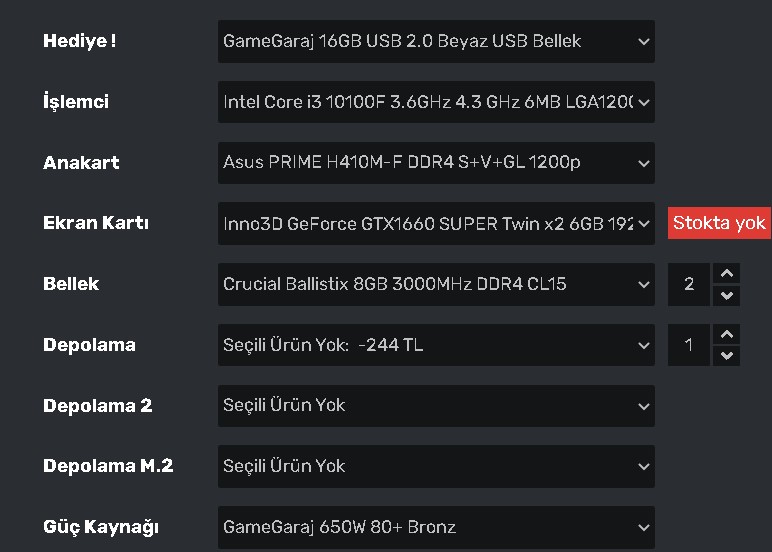The width and height of the screenshot is (772, 552).
Task: Click the Depolama quantity field showing 1
Action: 689,345
